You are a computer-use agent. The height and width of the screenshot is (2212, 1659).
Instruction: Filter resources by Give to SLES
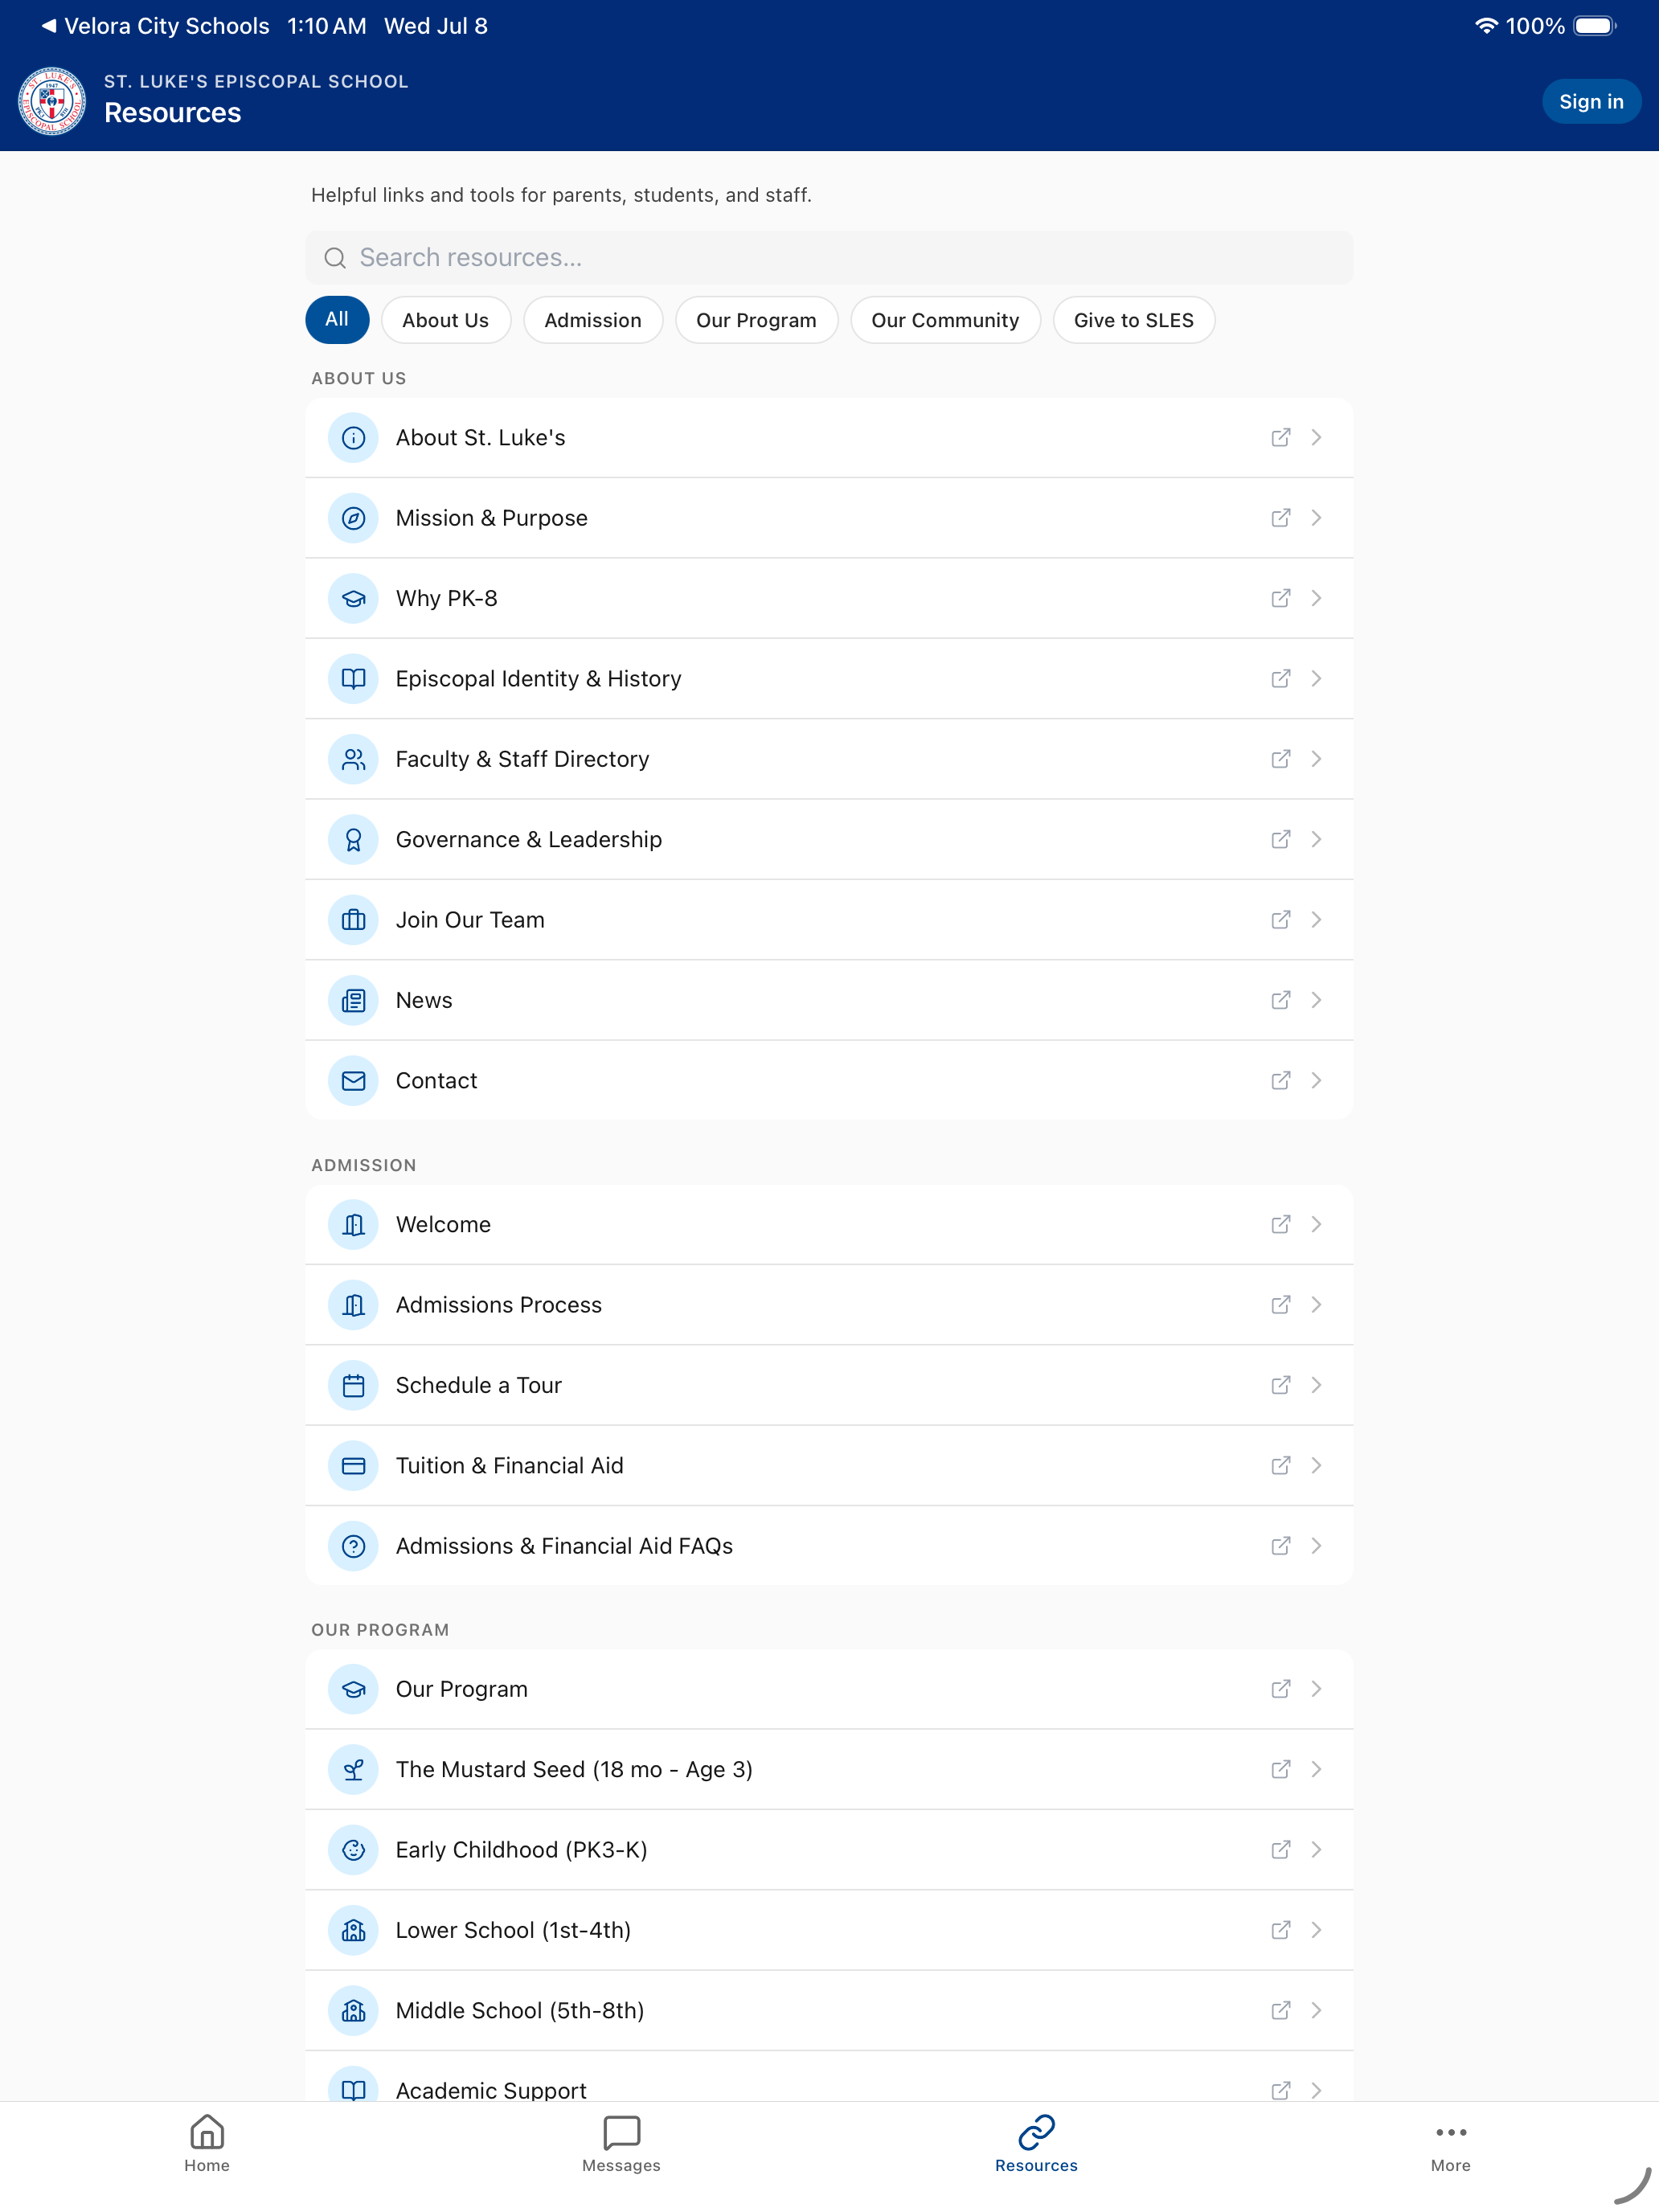pos(1134,320)
